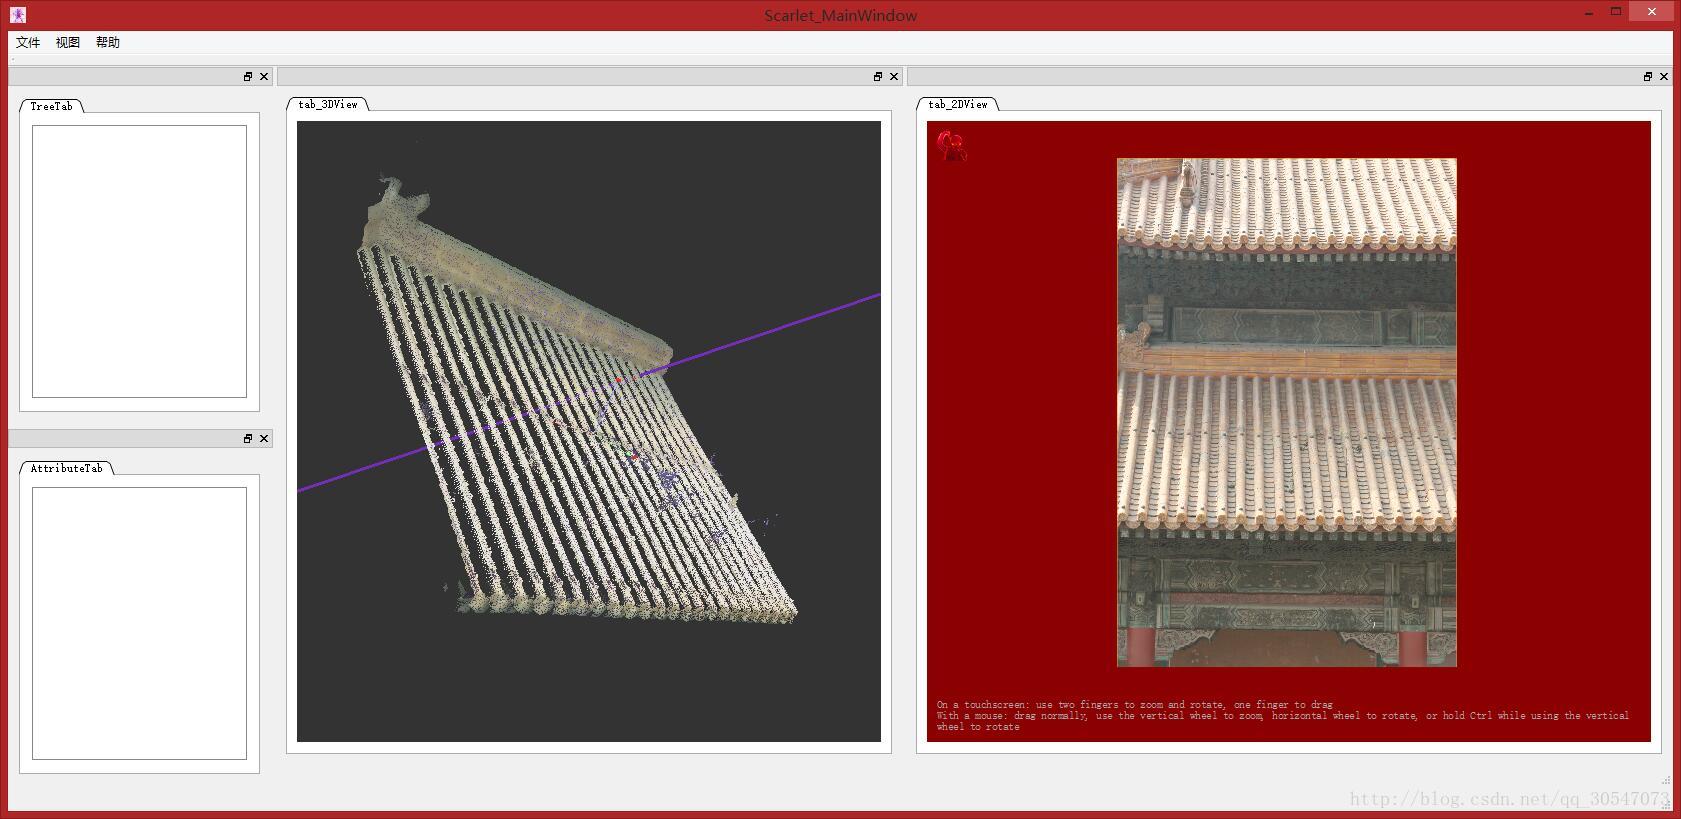Click inside the empty TreeTab list area
This screenshot has height=819, width=1681.
139,261
